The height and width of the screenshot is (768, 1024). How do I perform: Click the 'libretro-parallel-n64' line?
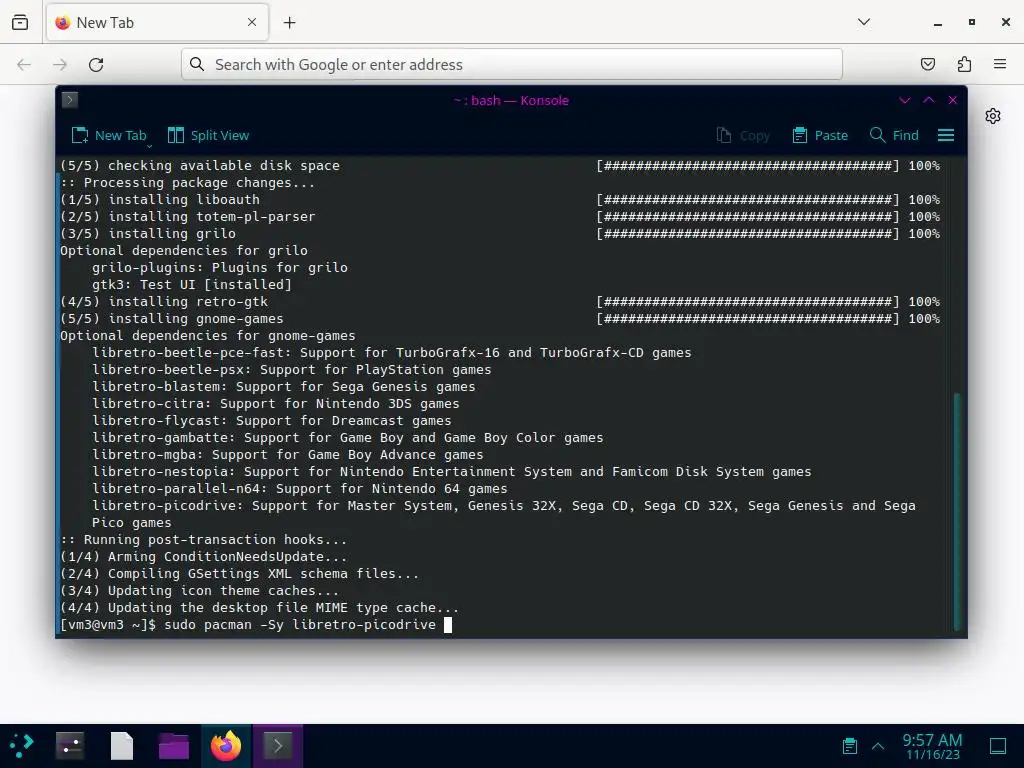click(299, 488)
